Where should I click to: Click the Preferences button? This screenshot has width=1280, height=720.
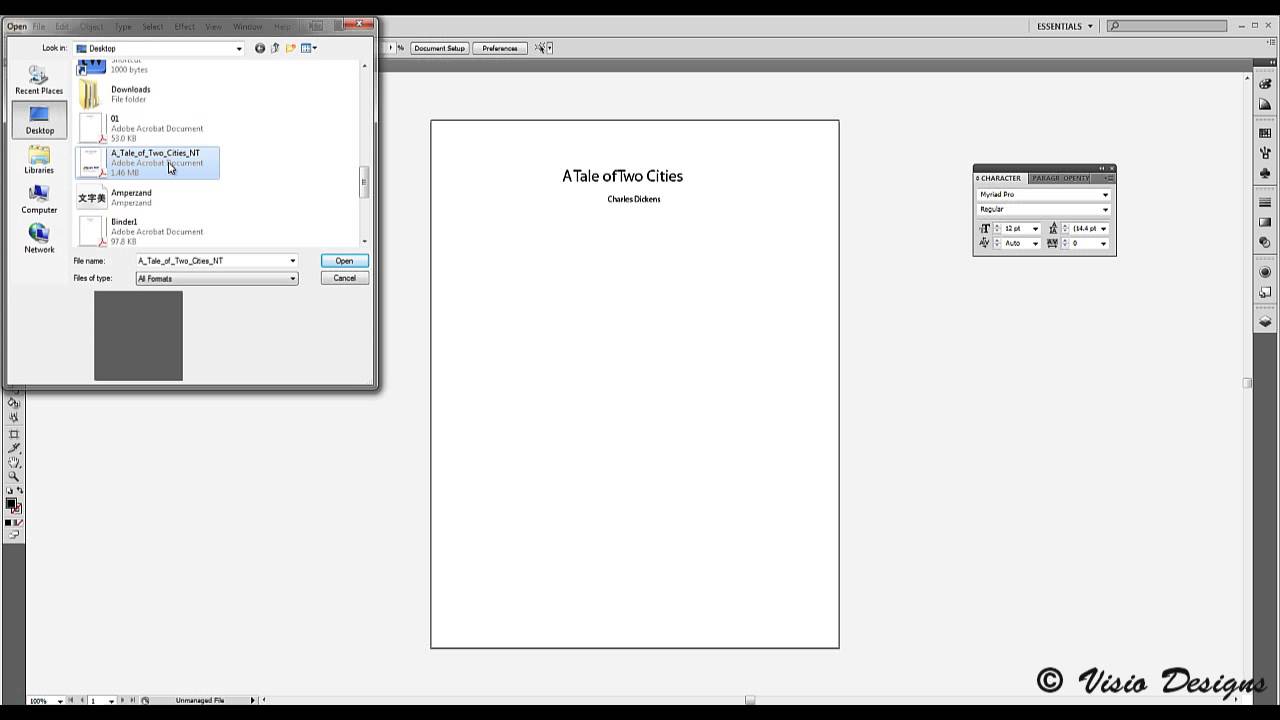(499, 48)
